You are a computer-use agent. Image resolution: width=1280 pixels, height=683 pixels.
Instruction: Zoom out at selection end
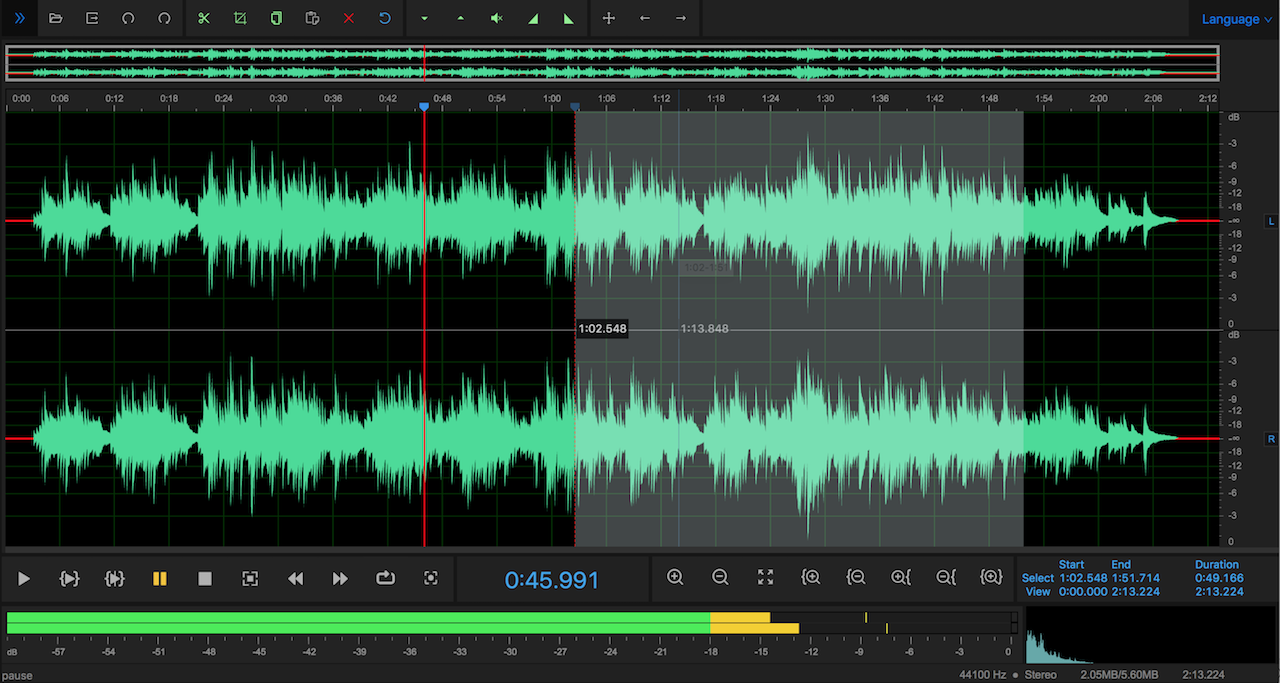pyautogui.click(x=946, y=577)
